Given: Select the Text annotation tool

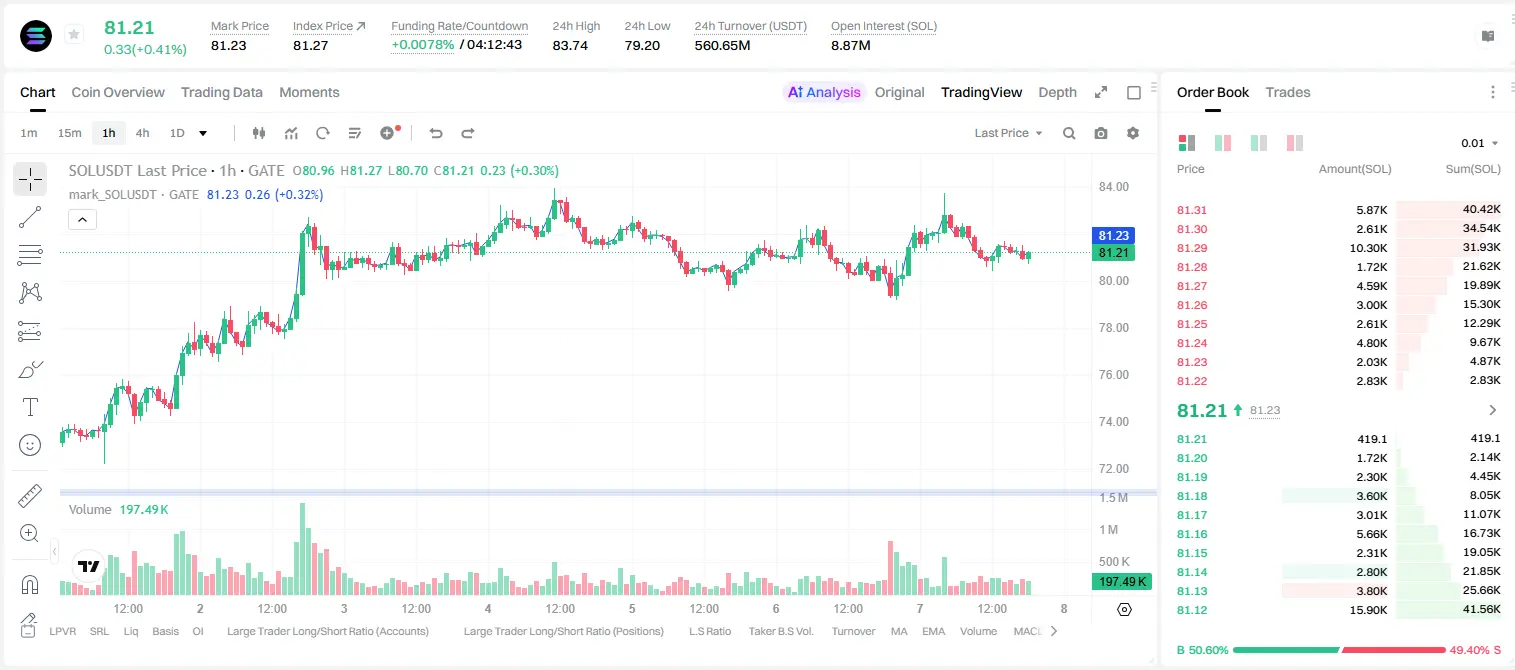Looking at the screenshot, I should click(30, 407).
